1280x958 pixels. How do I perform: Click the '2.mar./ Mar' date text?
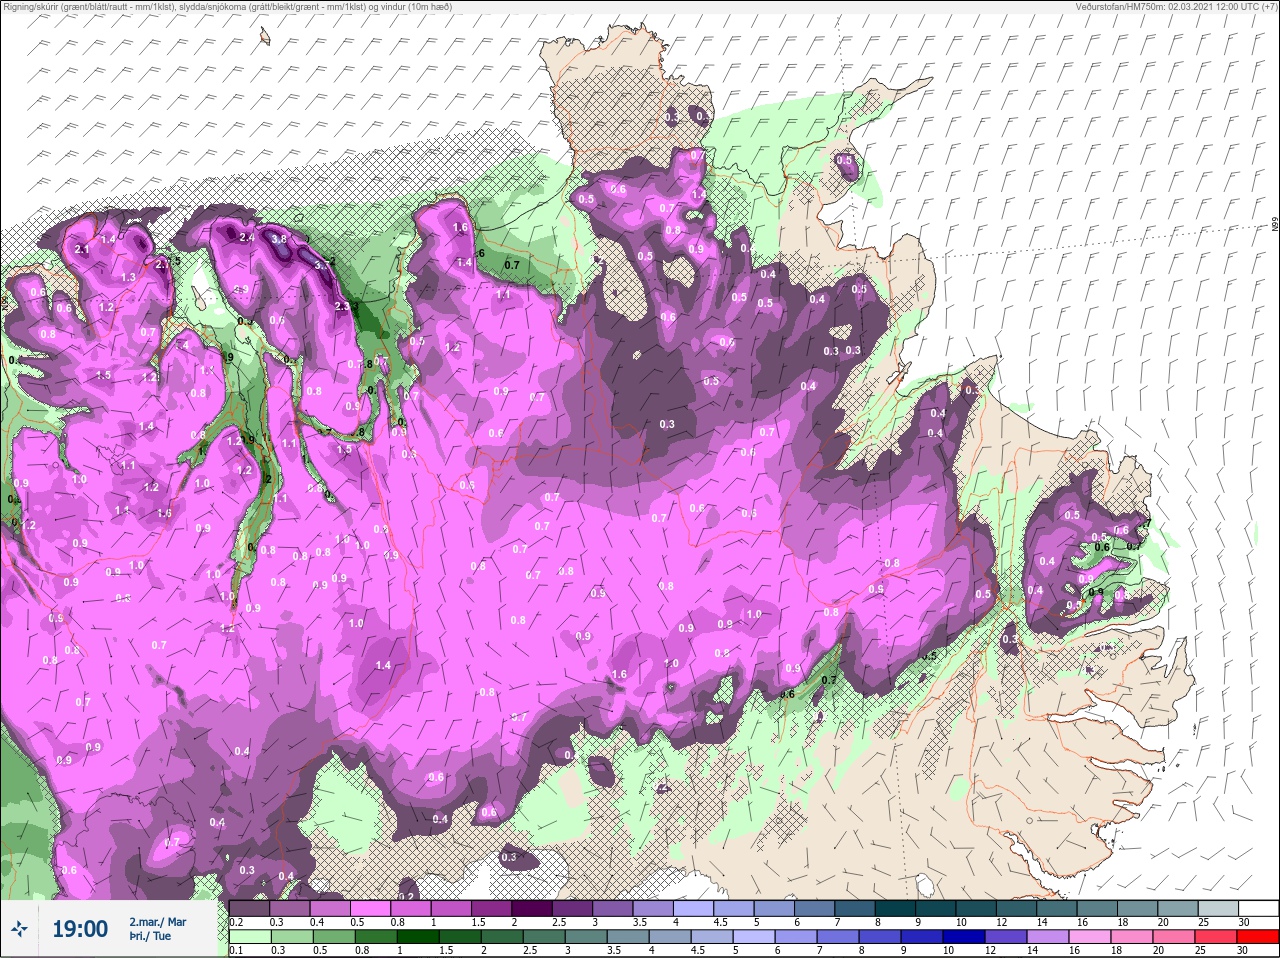coord(157,921)
